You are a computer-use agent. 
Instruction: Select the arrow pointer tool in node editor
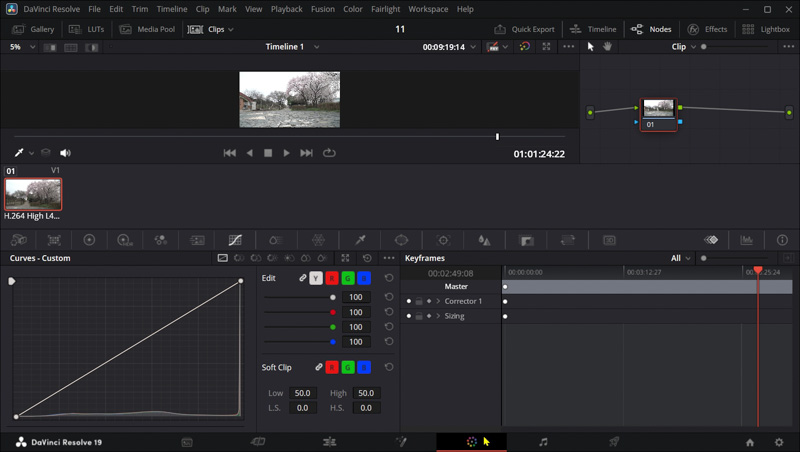(x=590, y=46)
